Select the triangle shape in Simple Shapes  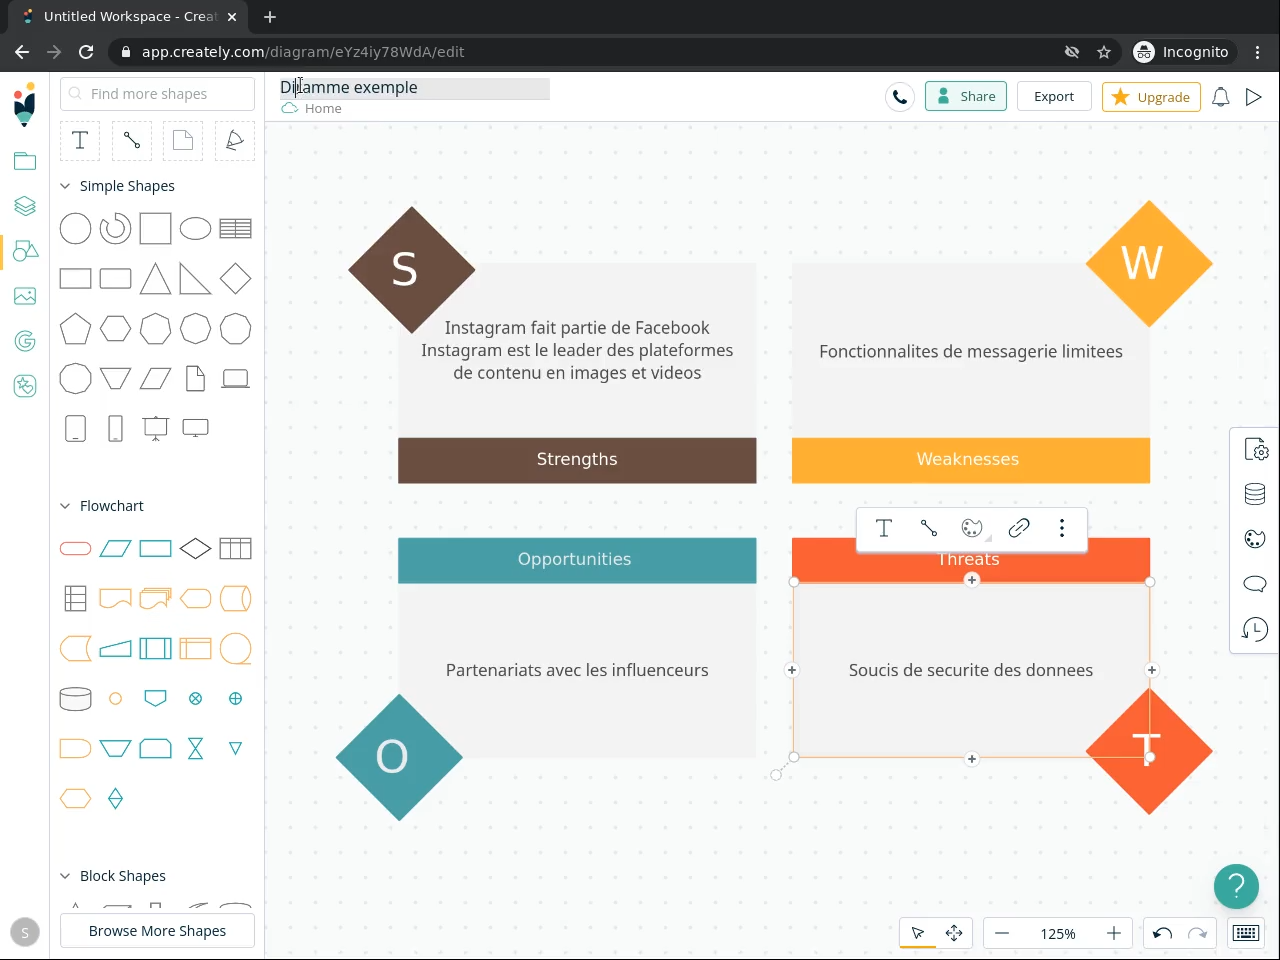155,279
